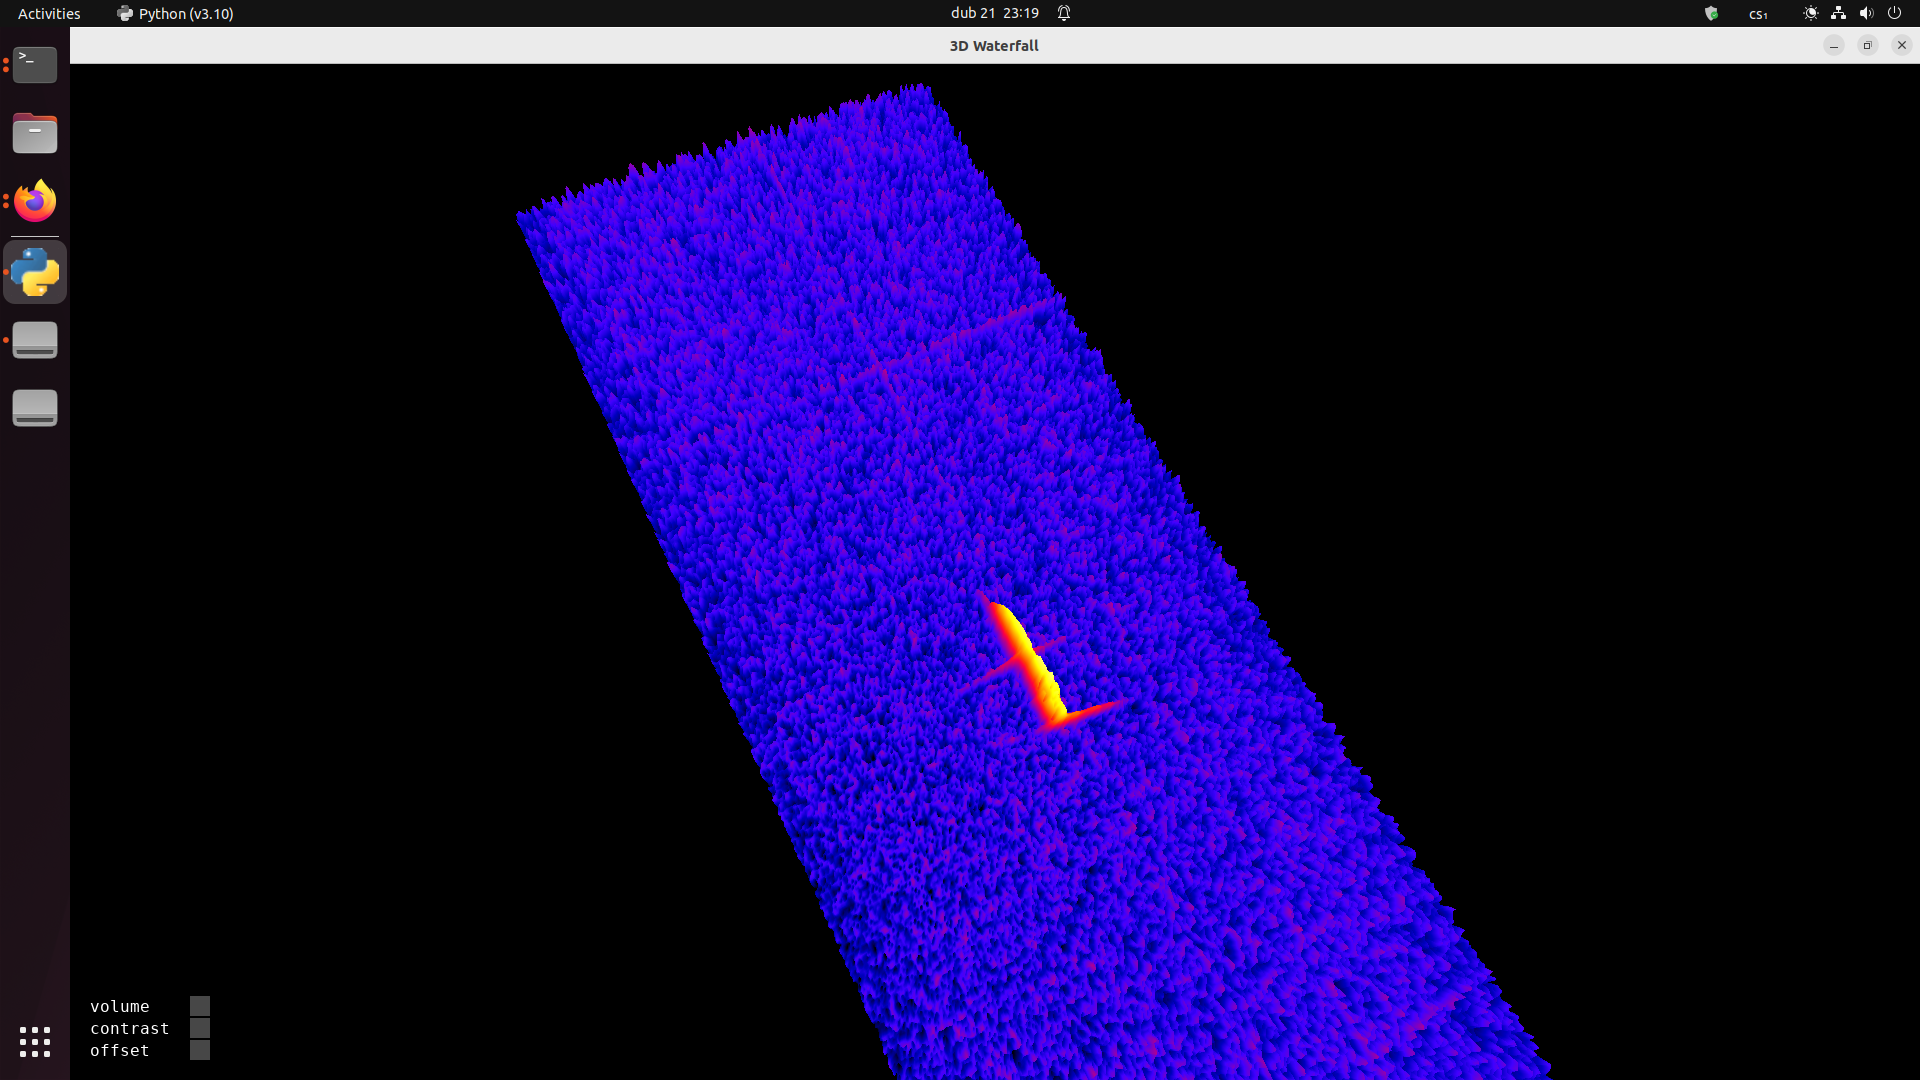Select the Python app dock icon
This screenshot has width=1920, height=1080.
click(35, 271)
